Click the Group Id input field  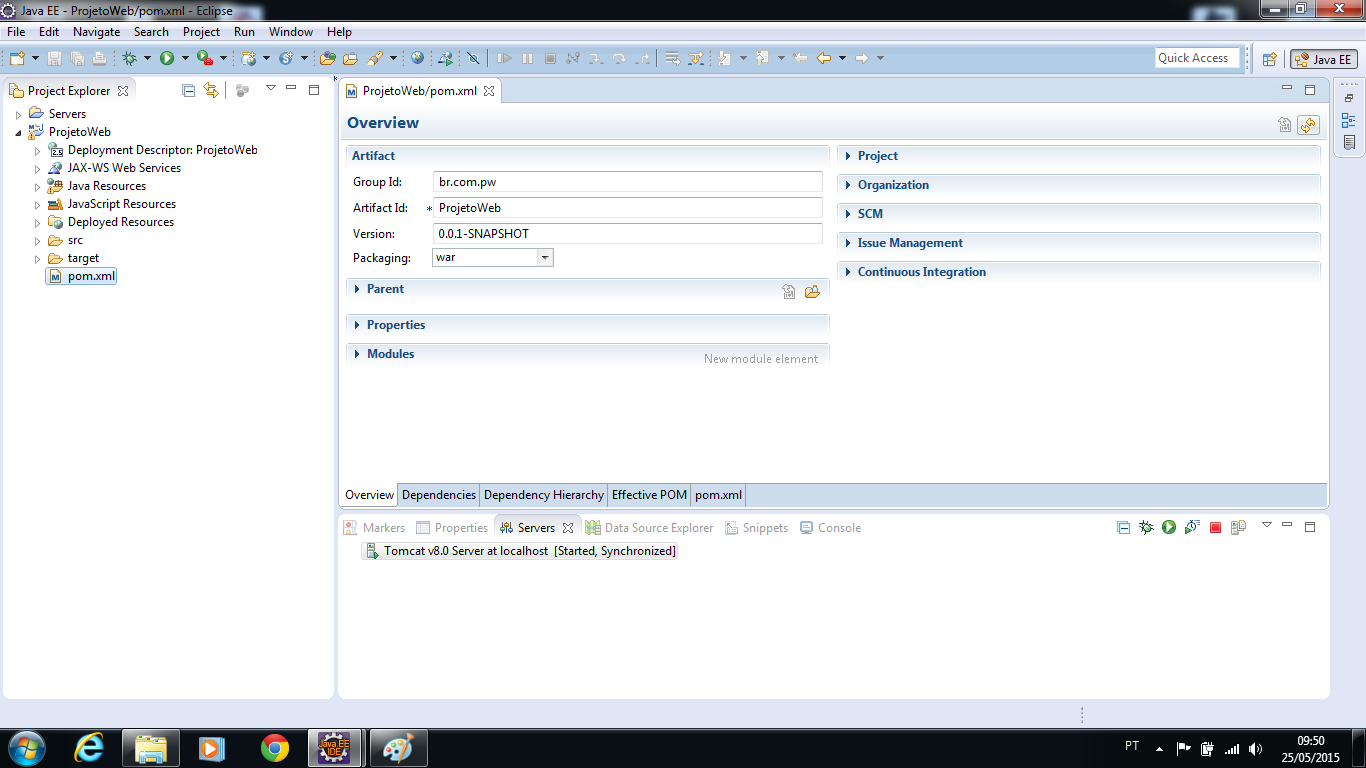pos(628,182)
